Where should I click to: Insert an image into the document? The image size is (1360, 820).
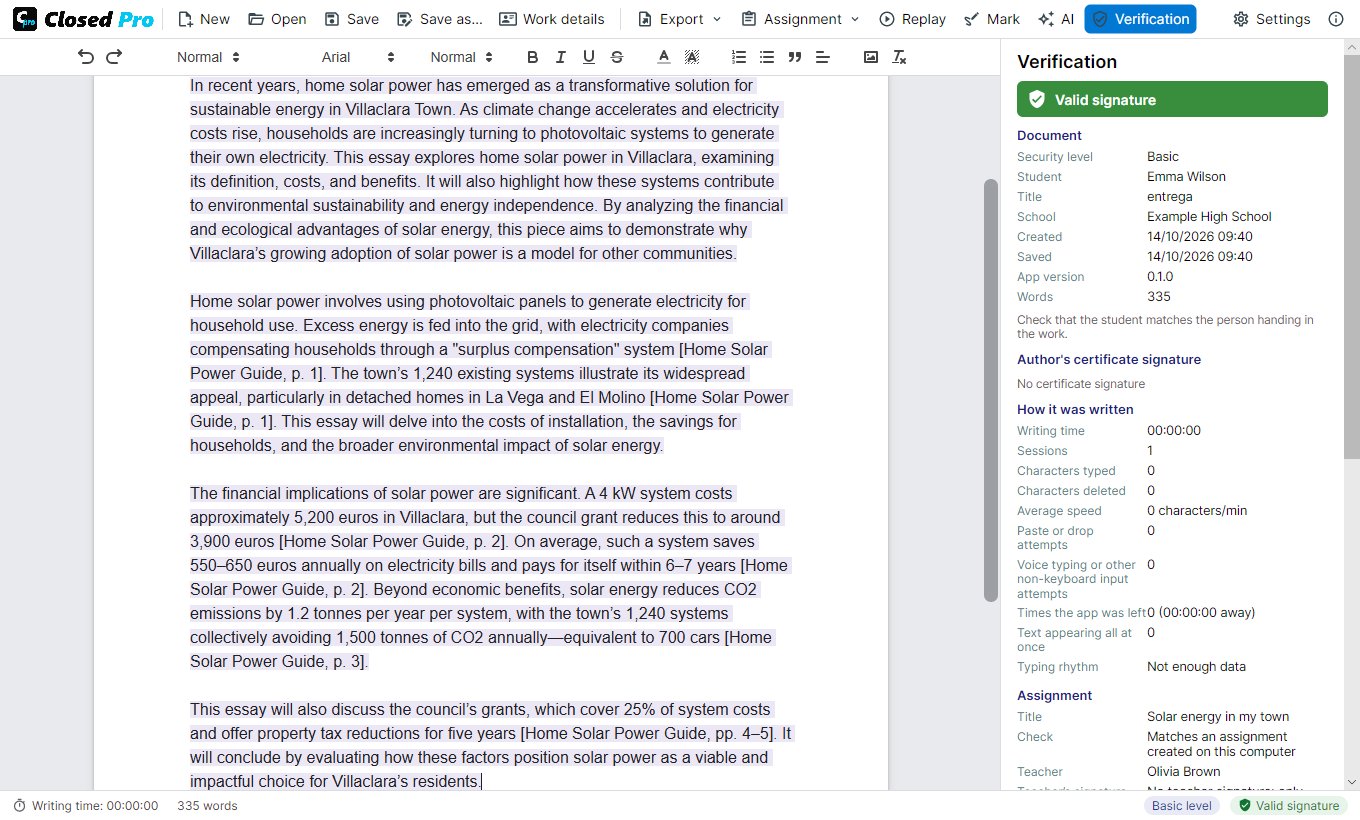coord(871,57)
